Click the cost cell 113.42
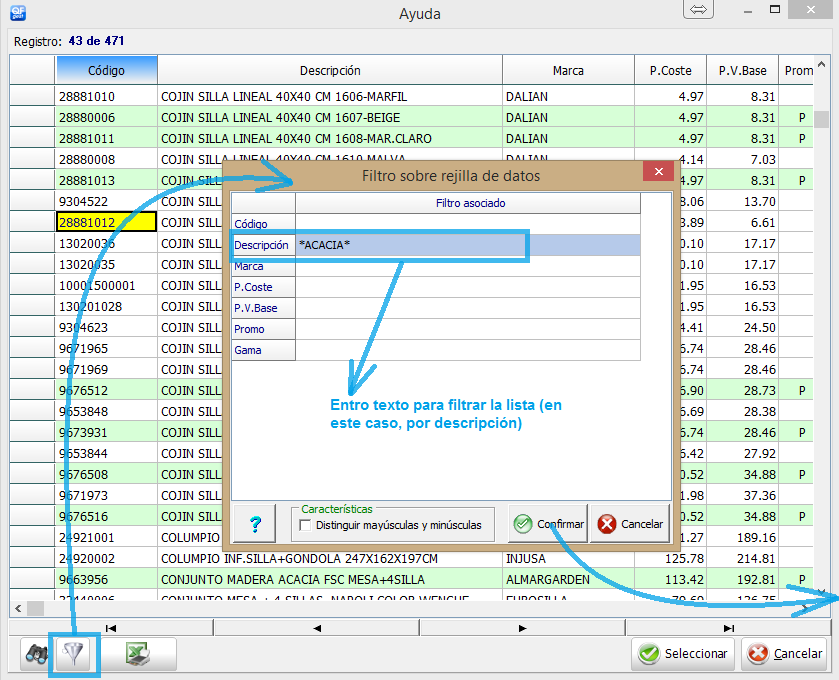The height and width of the screenshot is (680, 839). [x=670, y=579]
